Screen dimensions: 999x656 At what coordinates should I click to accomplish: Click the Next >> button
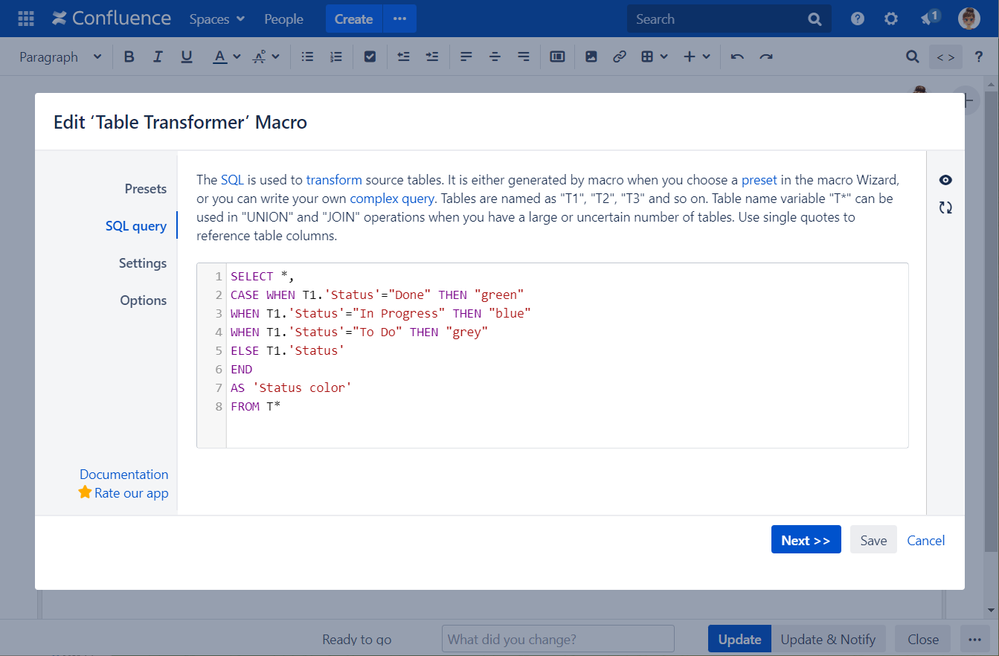[x=805, y=540]
